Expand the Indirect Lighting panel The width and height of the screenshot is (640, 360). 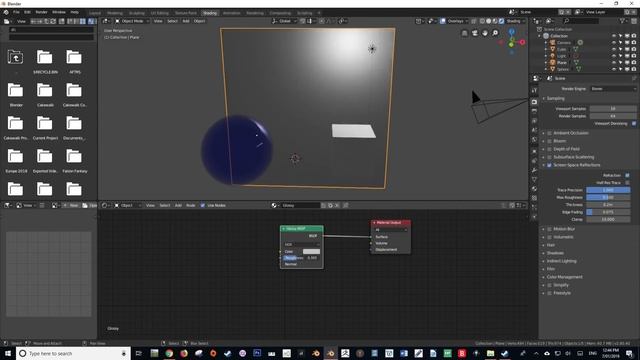(x=561, y=261)
